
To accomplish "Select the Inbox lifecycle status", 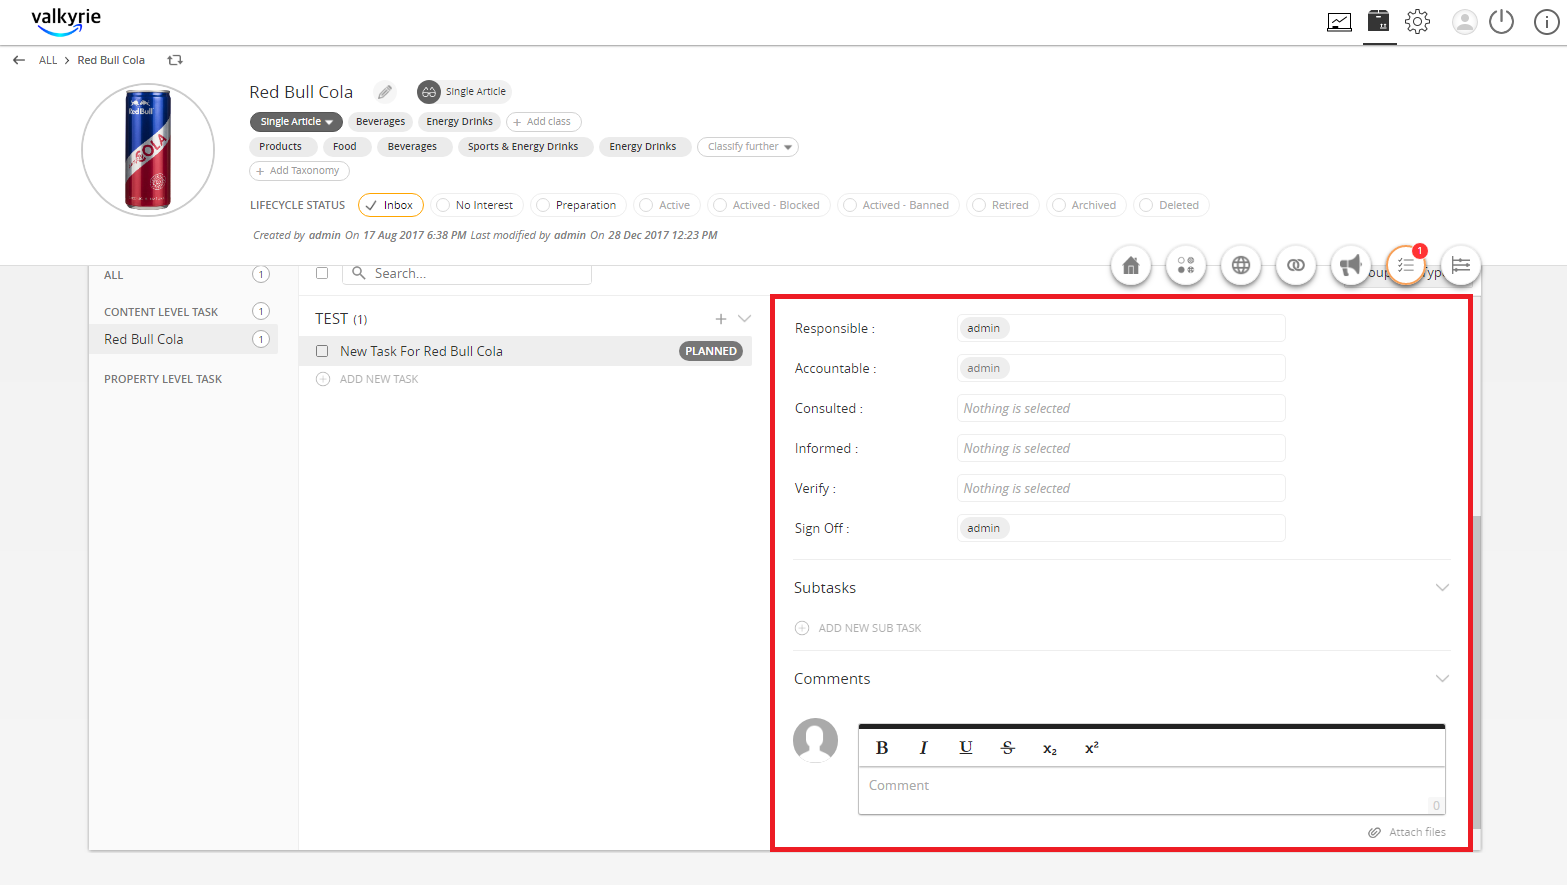I will click(391, 205).
